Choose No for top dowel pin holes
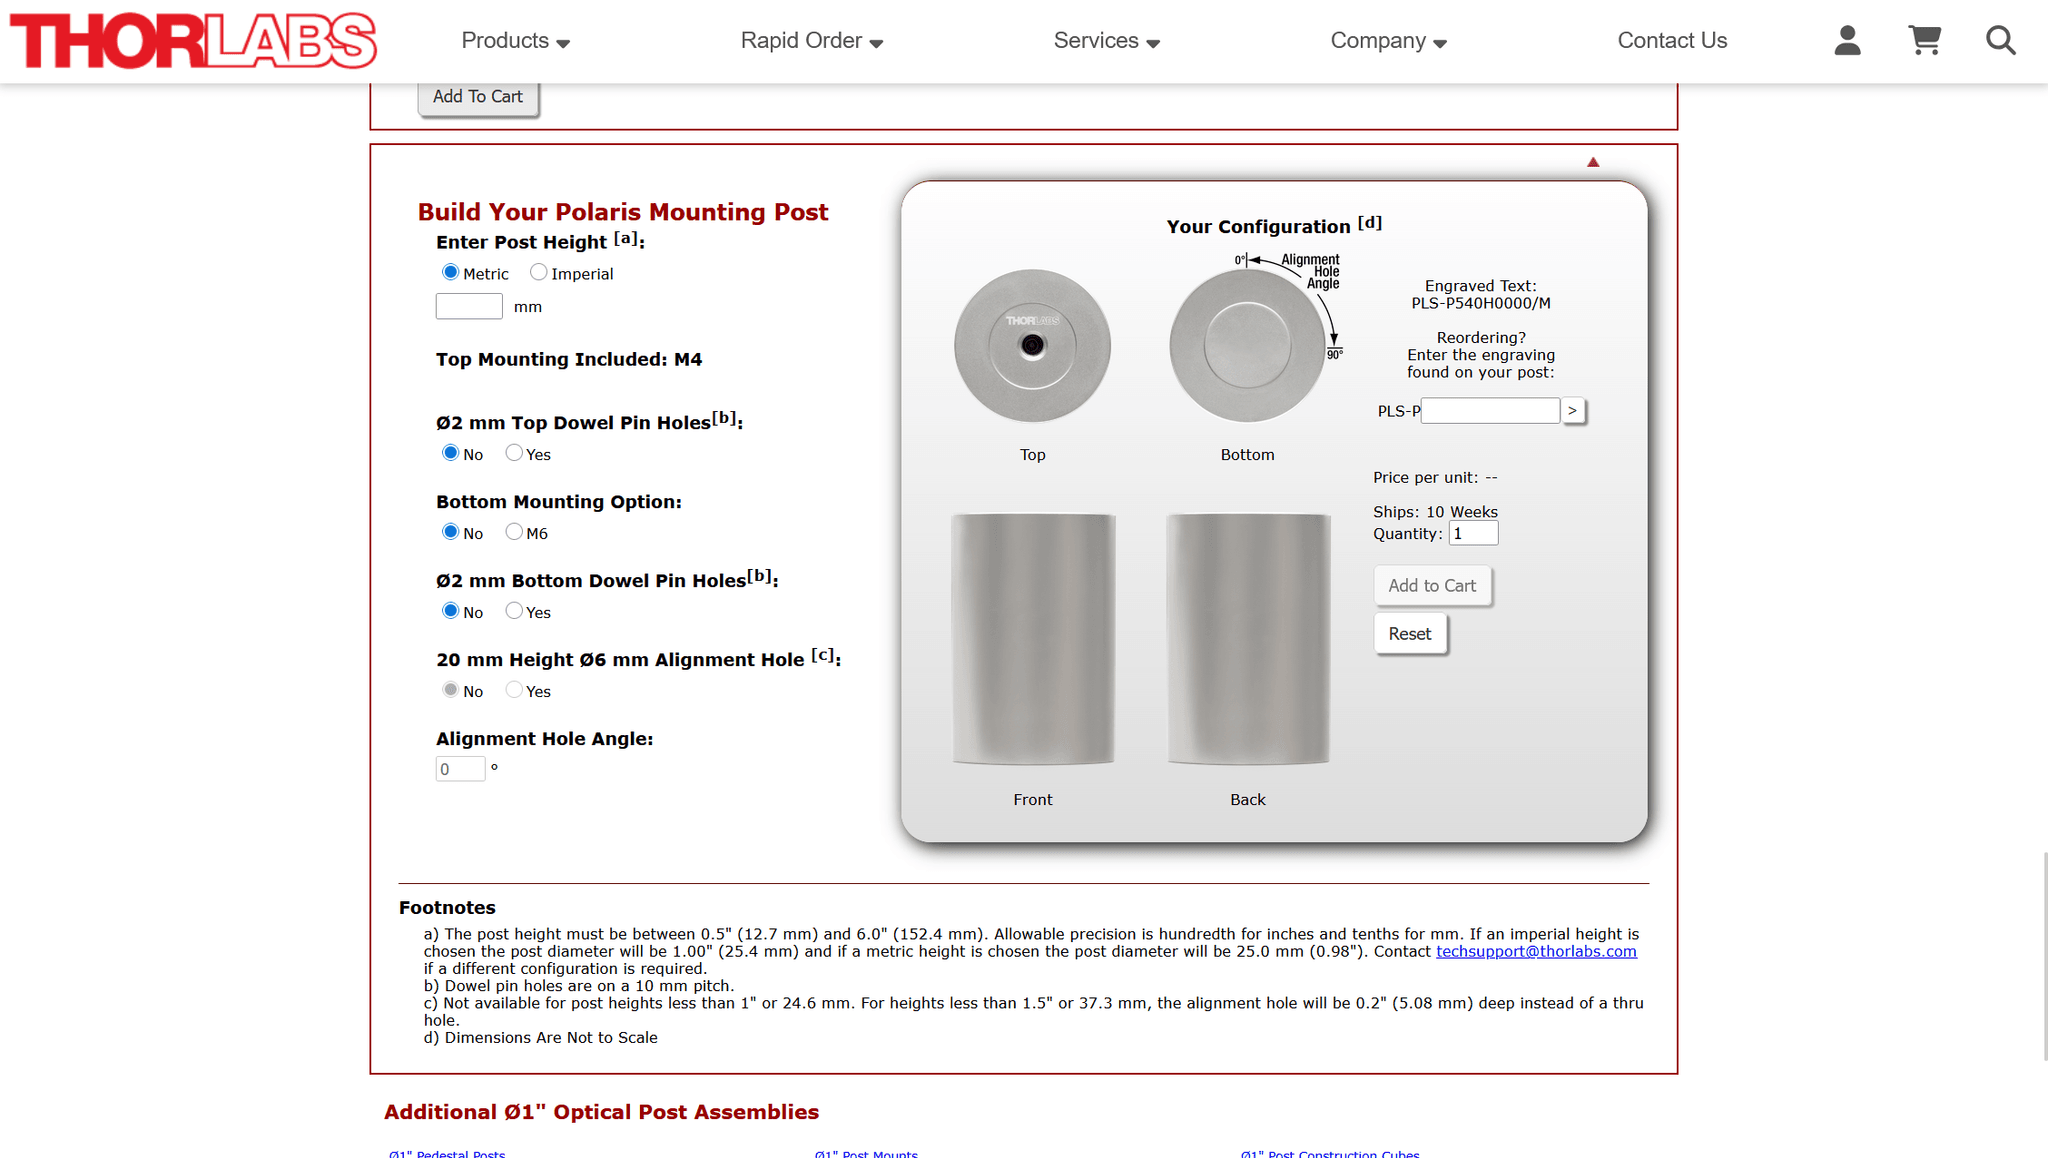 pyautogui.click(x=451, y=453)
